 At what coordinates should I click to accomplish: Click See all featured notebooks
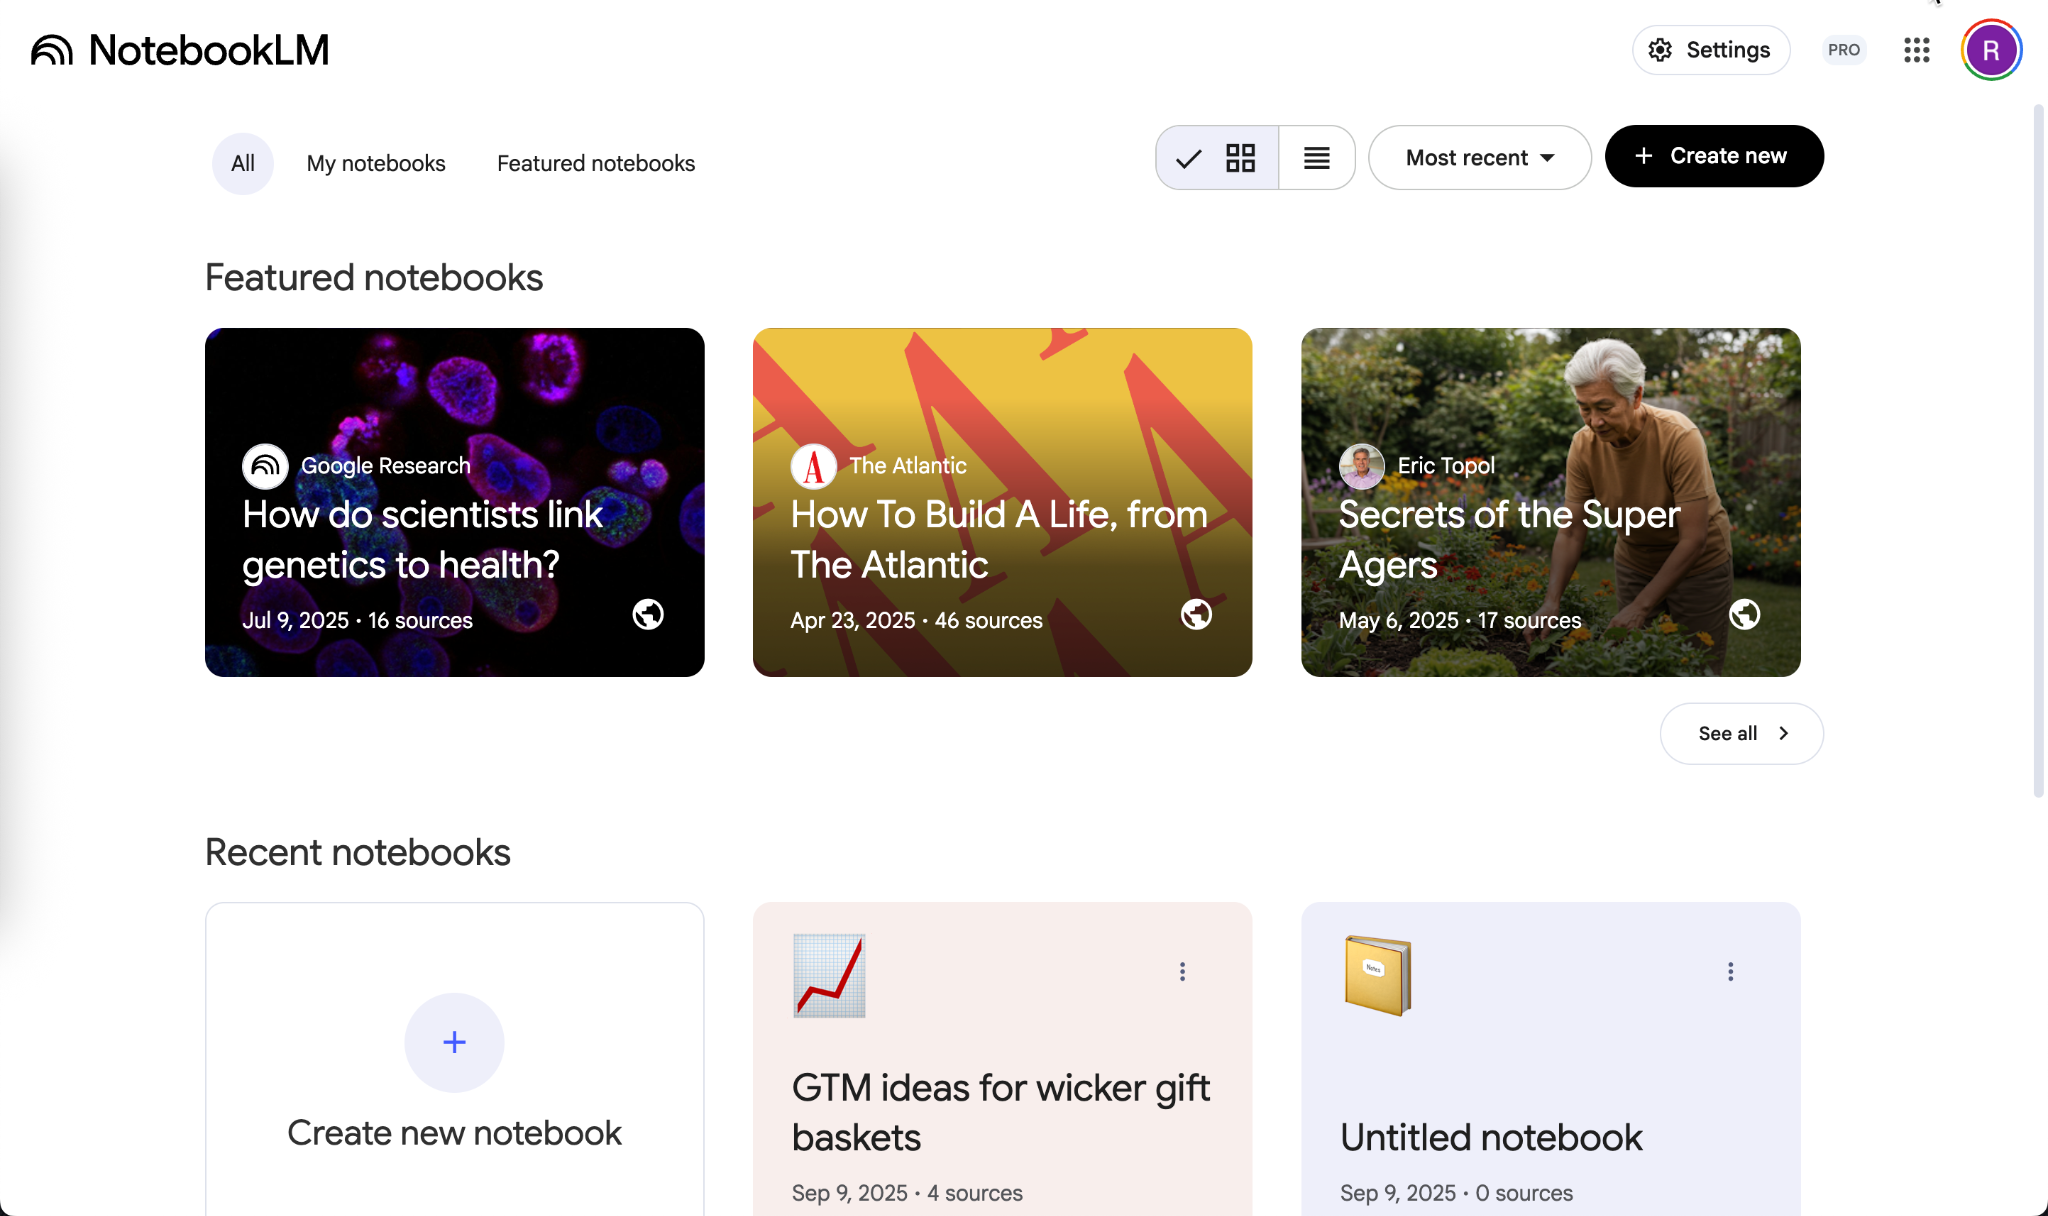[1741, 733]
